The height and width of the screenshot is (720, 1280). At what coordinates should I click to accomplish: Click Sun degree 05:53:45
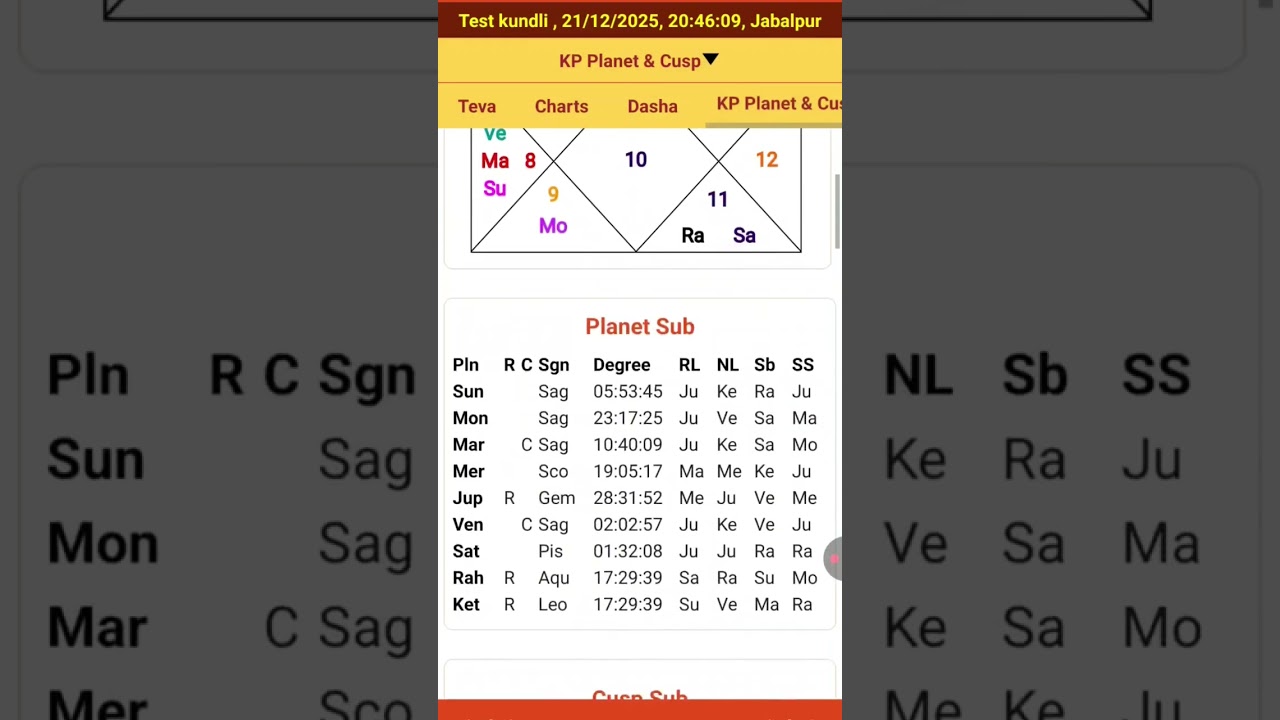coord(628,392)
